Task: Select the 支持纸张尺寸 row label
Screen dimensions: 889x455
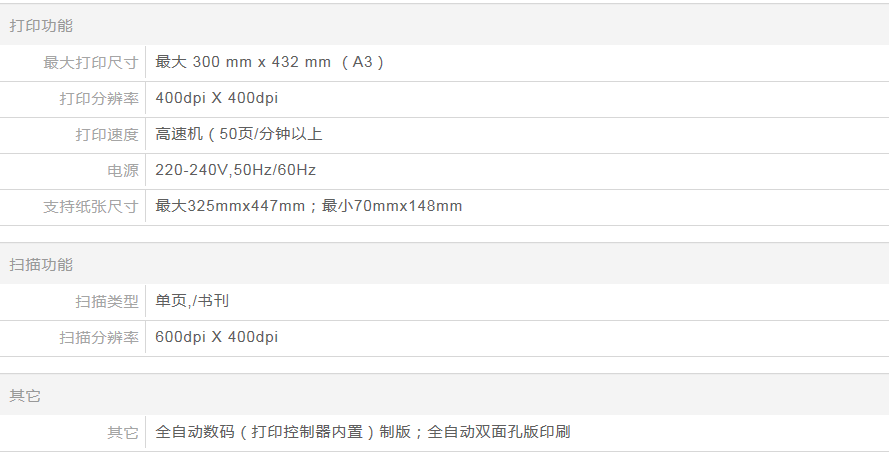Action: pyautogui.click(x=91, y=206)
